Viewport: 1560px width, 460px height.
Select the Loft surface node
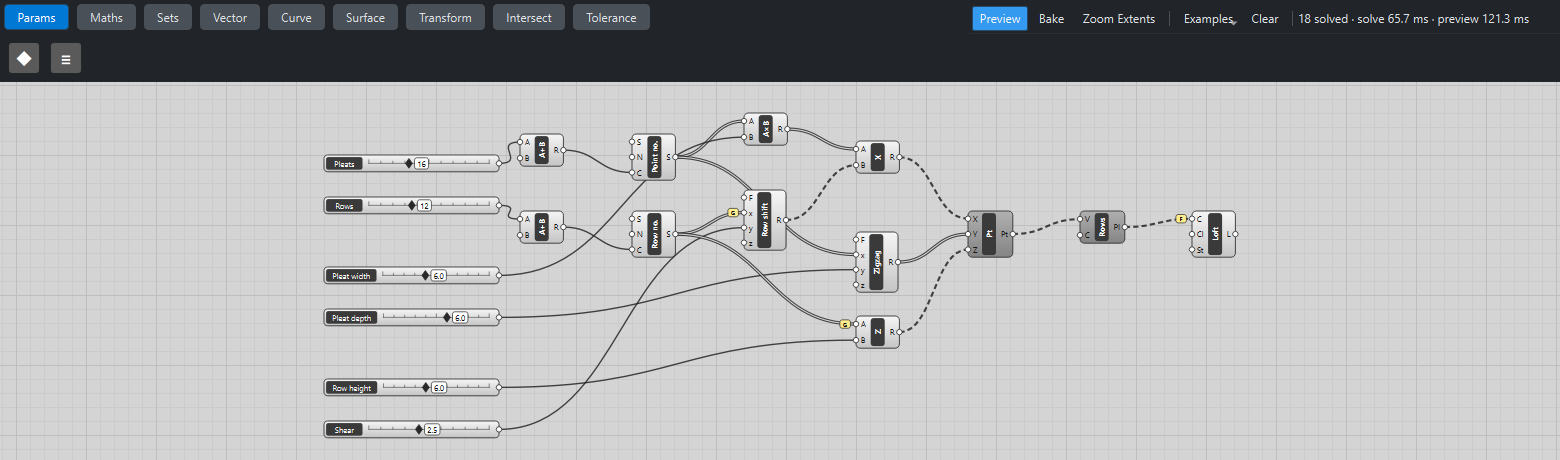tap(1214, 234)
